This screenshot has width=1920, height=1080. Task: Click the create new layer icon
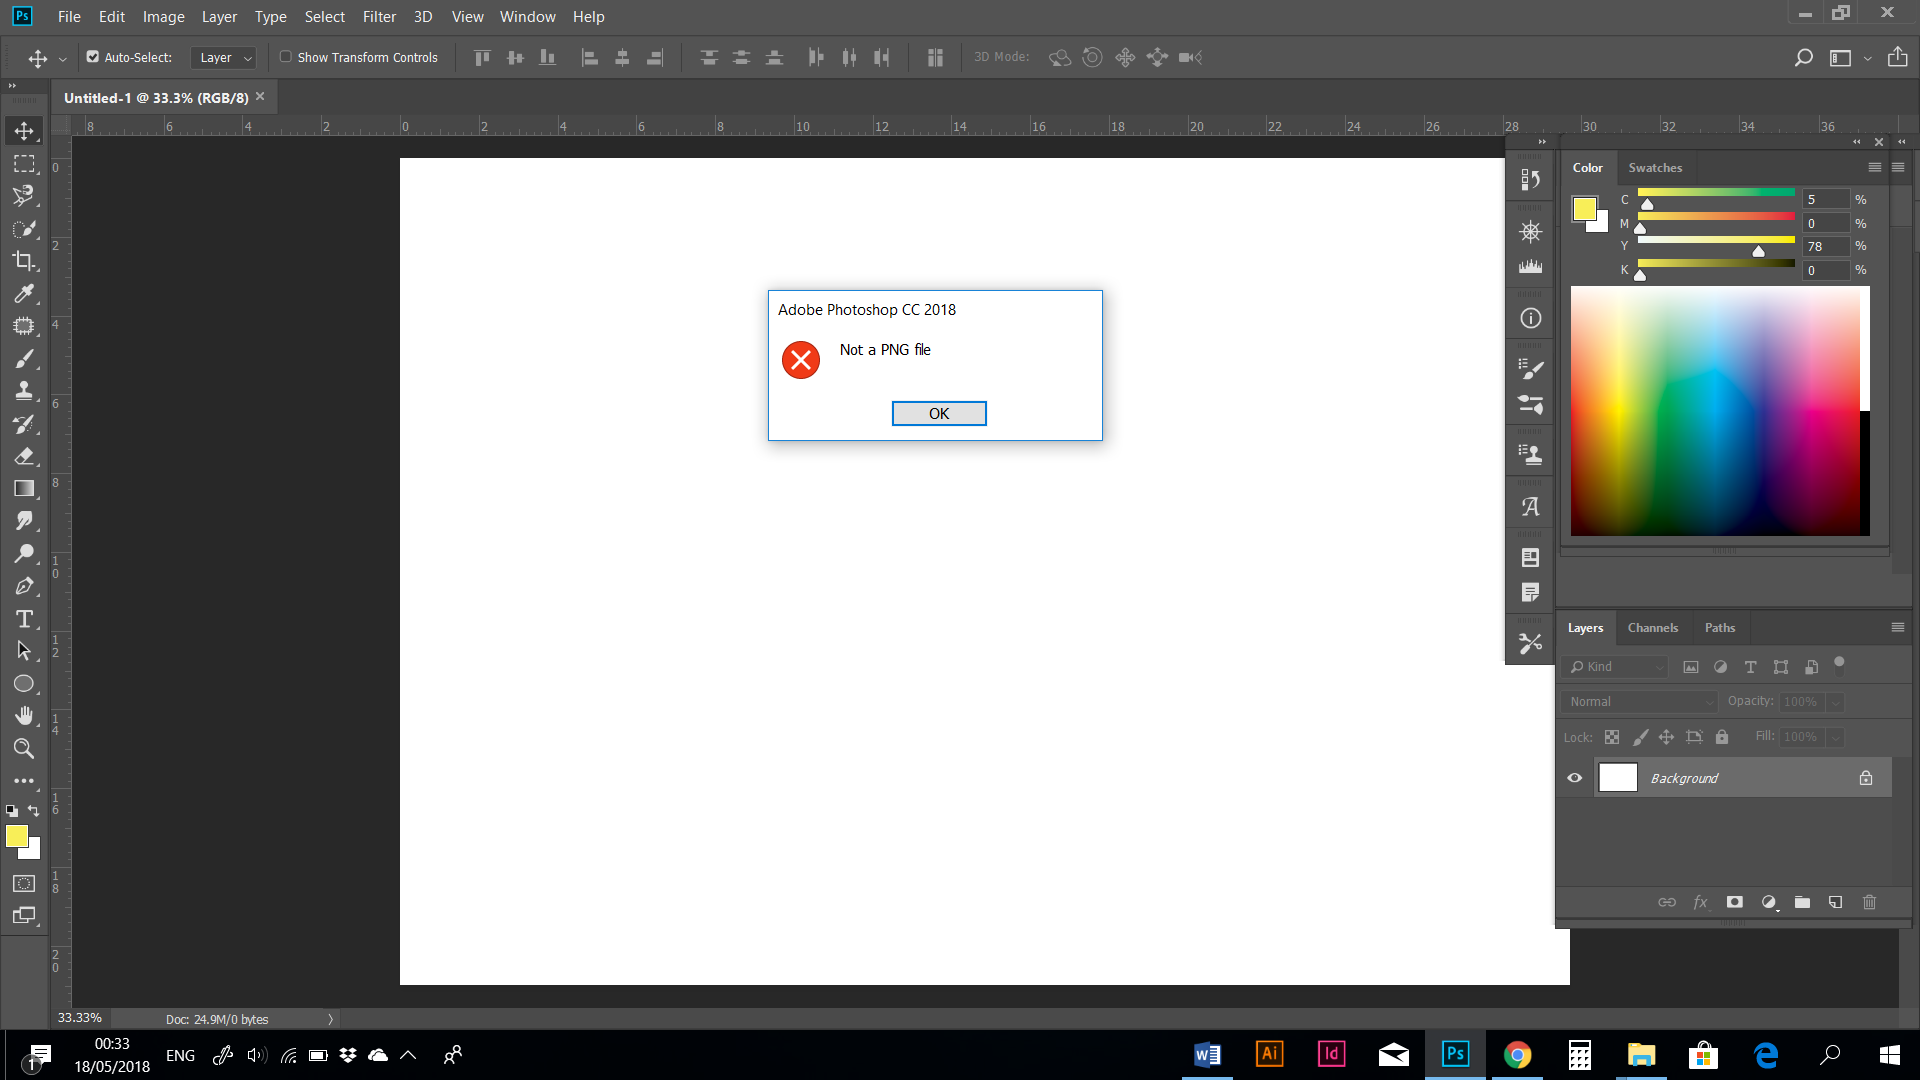pos(1835,902)
